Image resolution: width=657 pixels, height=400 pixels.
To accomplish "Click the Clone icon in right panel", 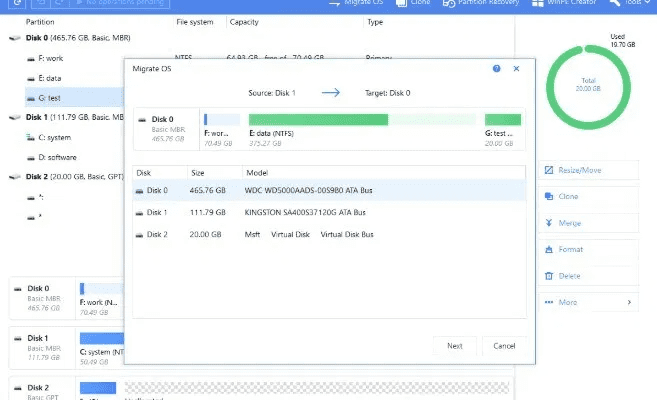I will point(549,196).
